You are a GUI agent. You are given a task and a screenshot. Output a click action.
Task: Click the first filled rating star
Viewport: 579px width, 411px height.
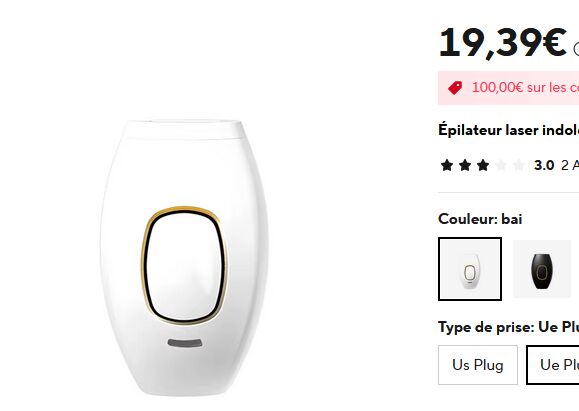447,165
